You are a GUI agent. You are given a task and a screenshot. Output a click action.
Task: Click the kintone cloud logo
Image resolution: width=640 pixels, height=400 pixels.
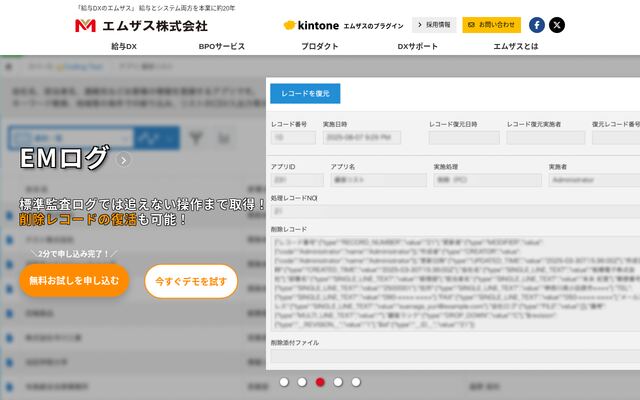tap(311, 25)
